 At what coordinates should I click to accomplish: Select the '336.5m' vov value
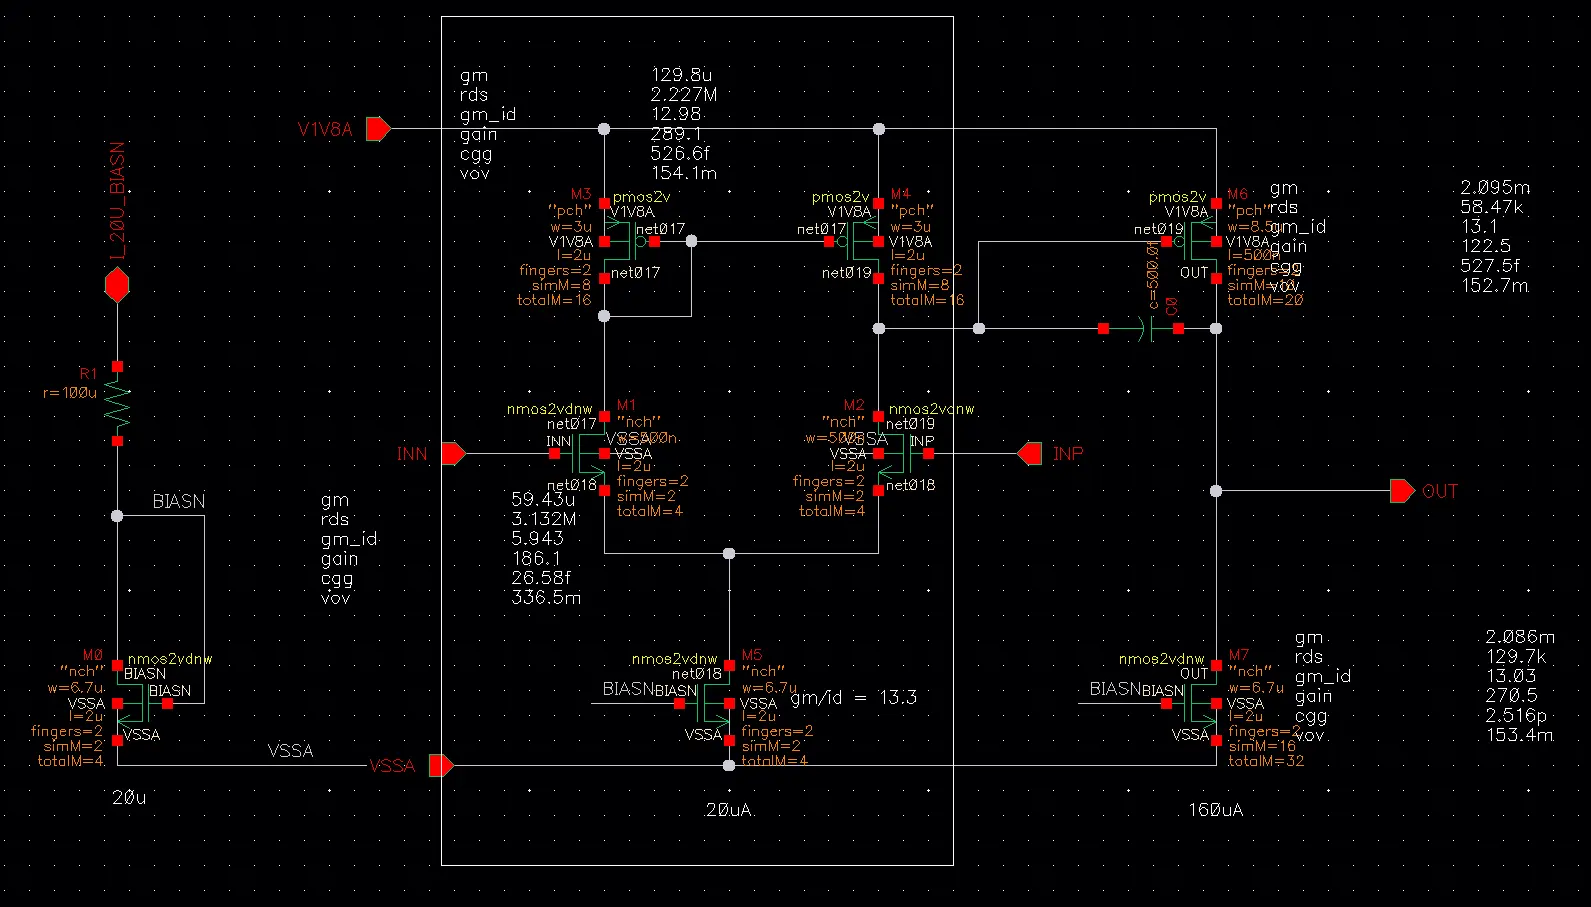pos(546,598)
